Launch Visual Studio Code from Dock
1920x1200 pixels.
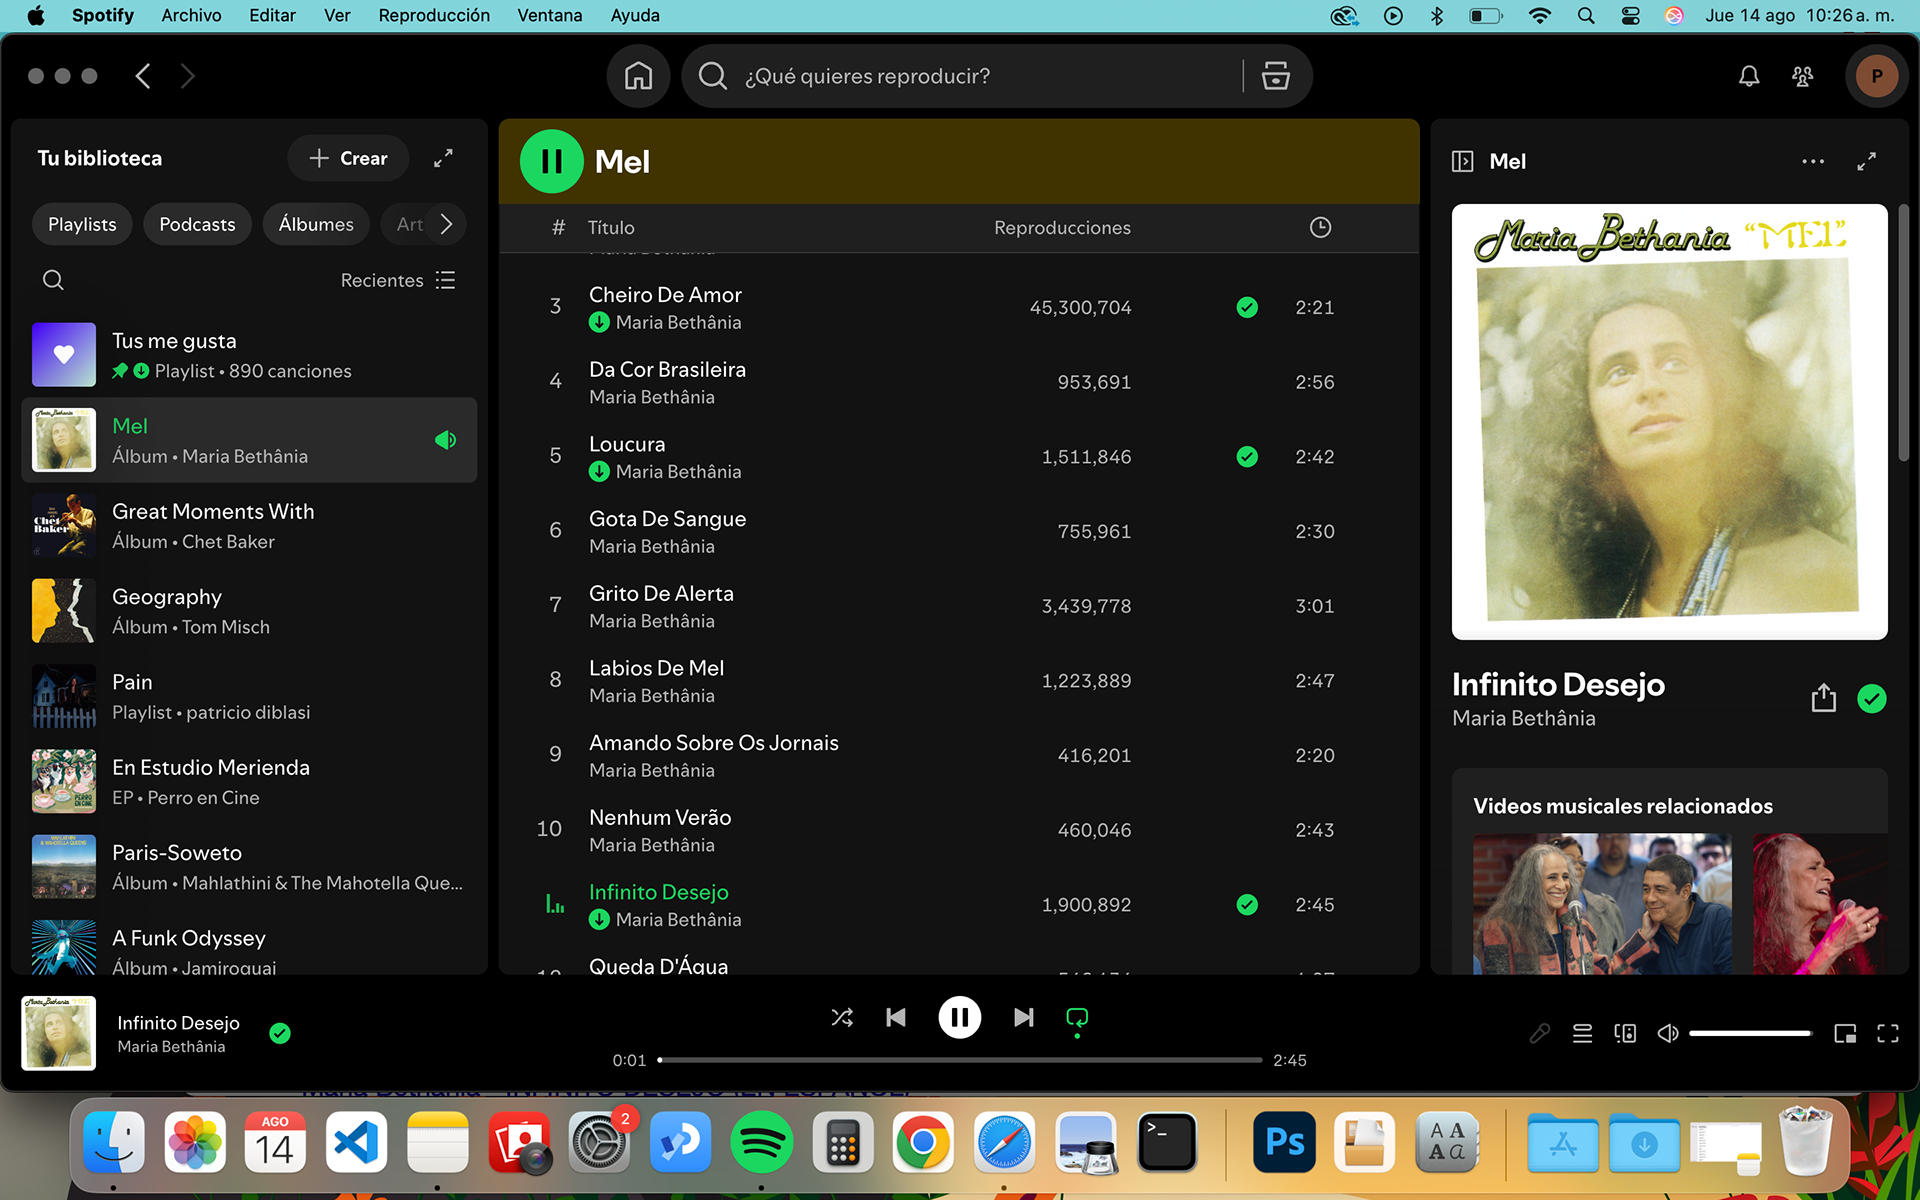[x=357, y=1141]
